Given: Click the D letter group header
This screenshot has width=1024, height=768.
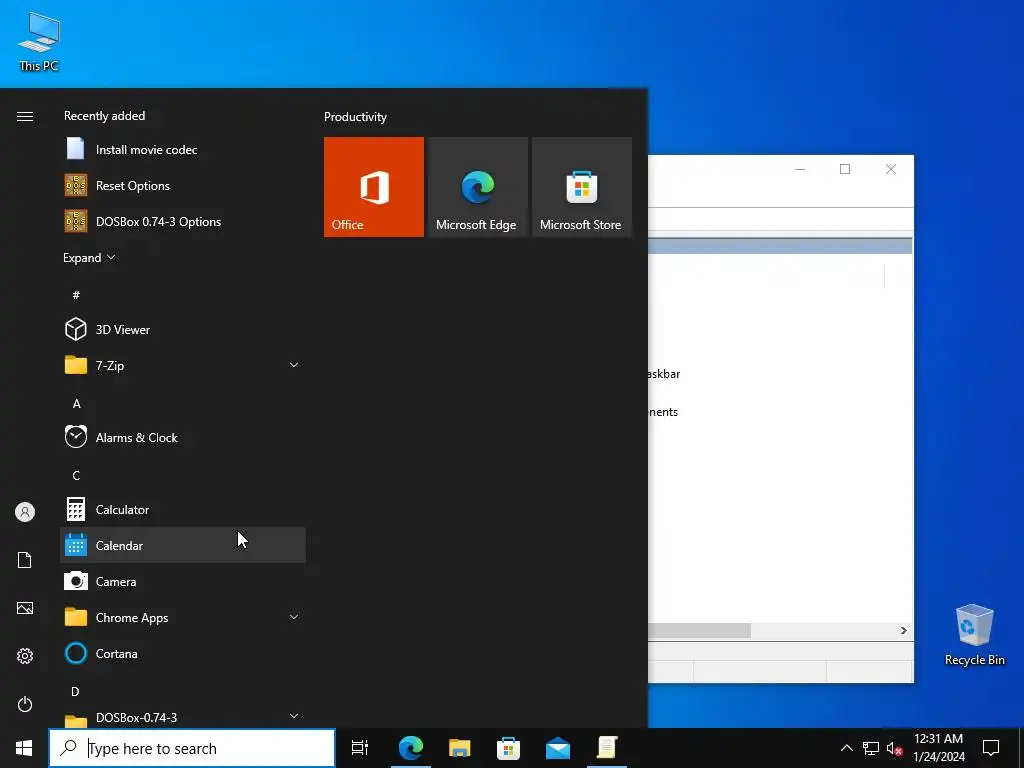Looking at the screenshot, I should (76, 691).
